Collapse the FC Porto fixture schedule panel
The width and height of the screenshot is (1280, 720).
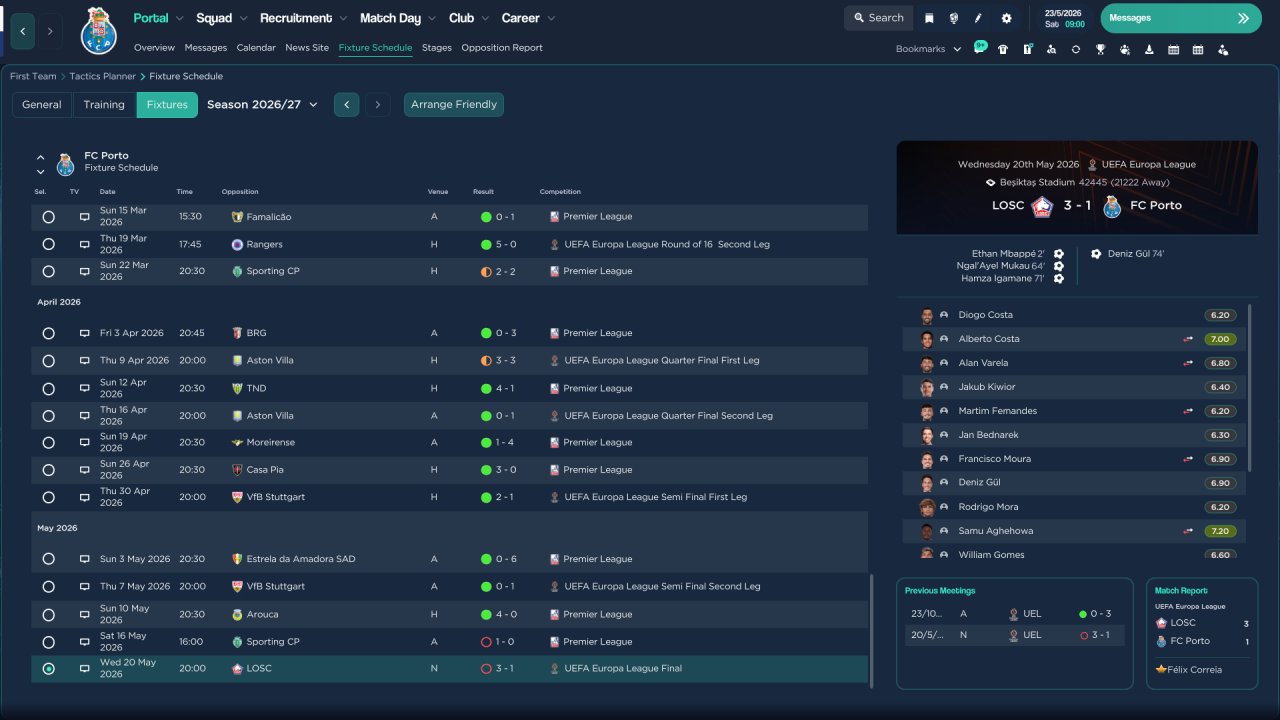click(x=41, y=157)
